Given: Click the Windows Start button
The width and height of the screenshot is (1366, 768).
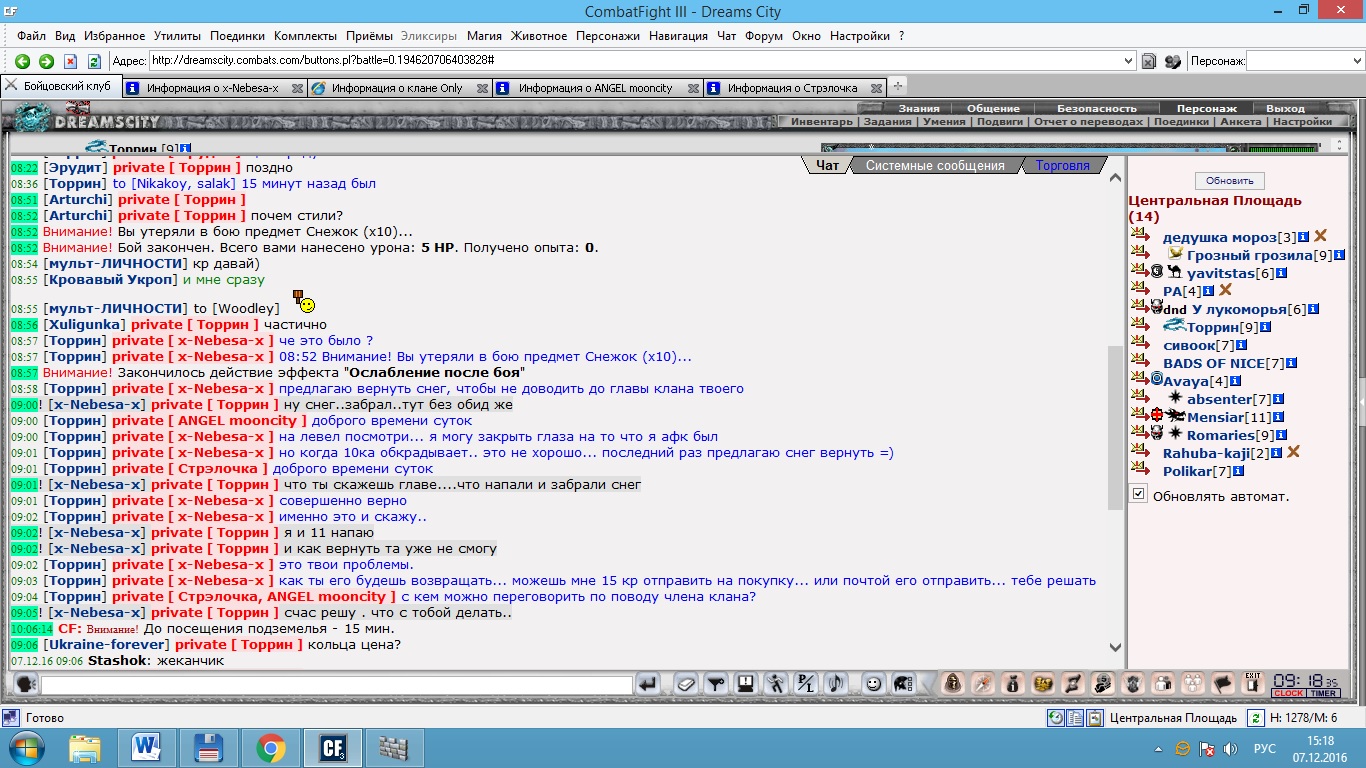Looking at the screenshot, I should pos(27,748).
